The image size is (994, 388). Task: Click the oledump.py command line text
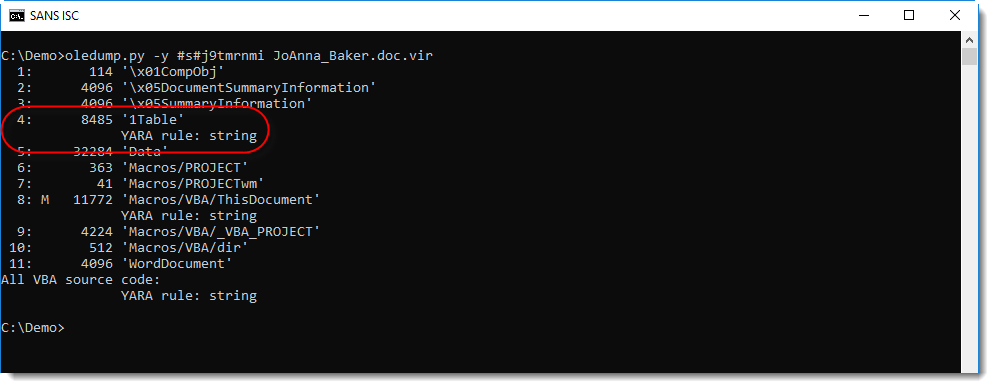(217, 56)
